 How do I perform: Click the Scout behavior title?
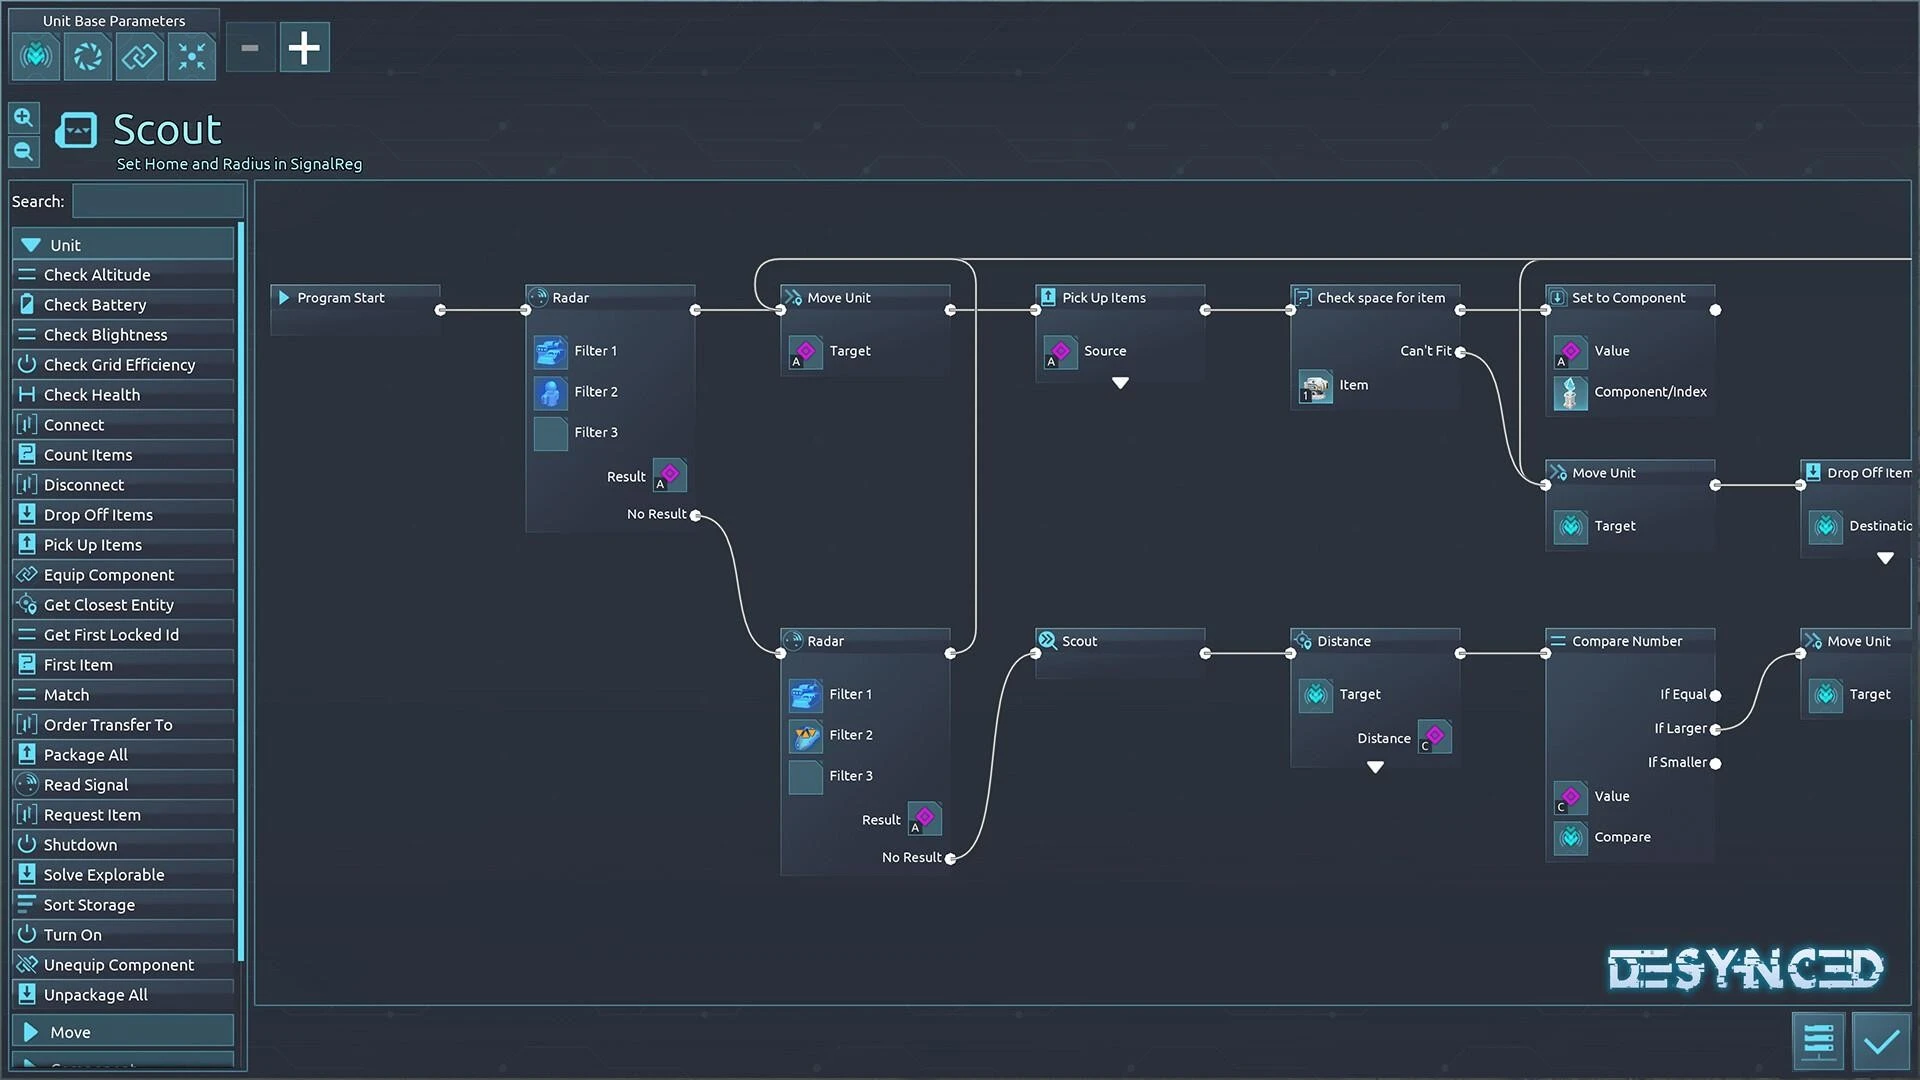[x=167, y=130]
